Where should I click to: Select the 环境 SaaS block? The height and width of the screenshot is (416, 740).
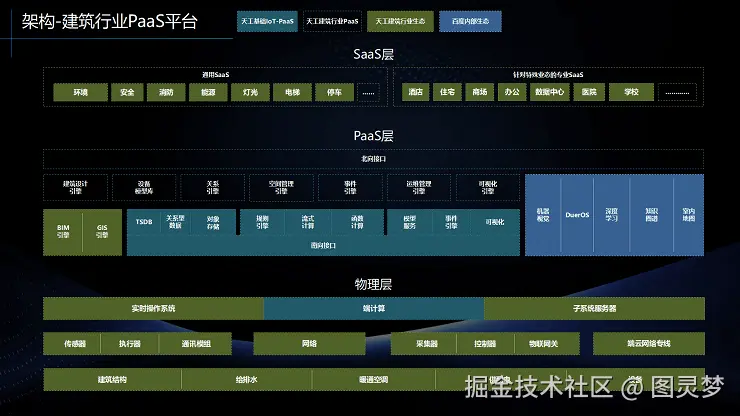point(81,92)
